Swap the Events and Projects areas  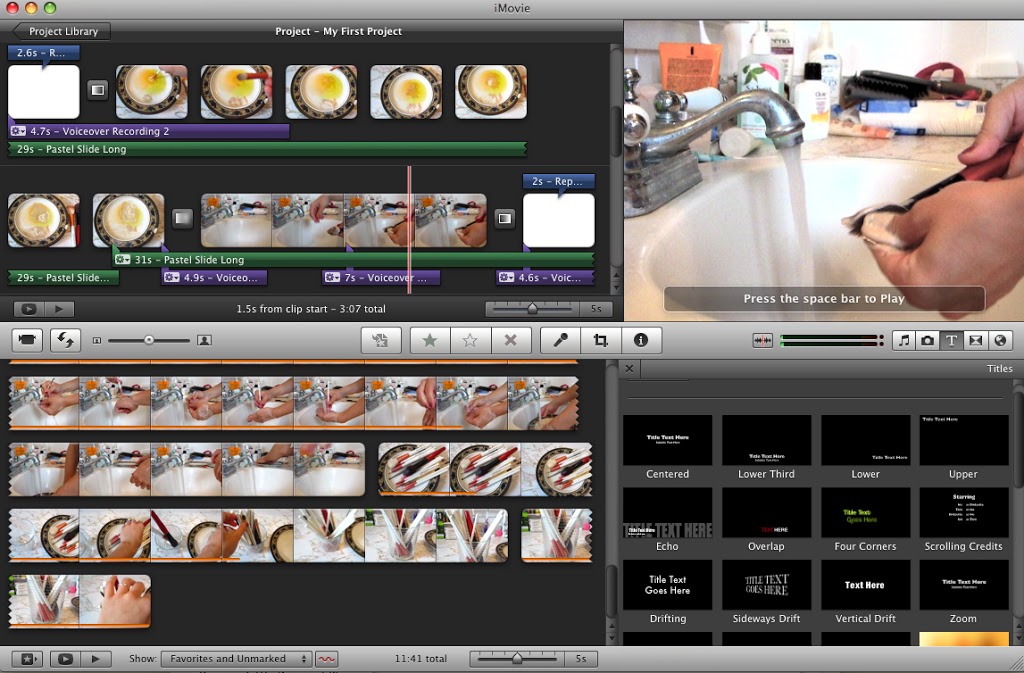click(x=65, y=340)
